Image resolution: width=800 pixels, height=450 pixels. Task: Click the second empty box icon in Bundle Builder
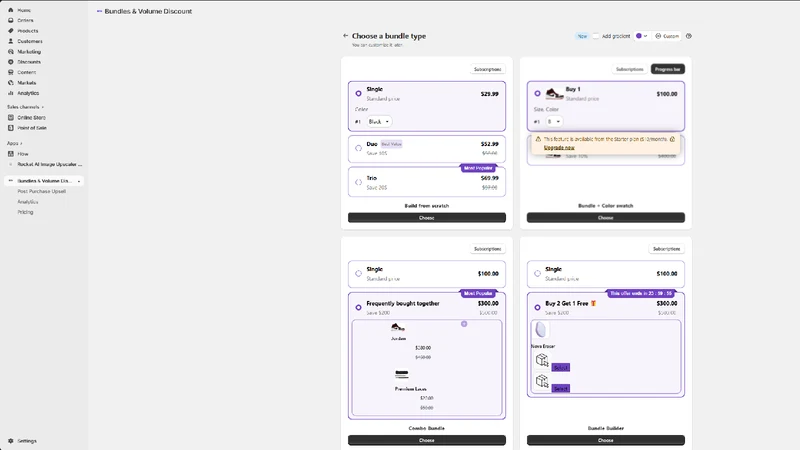(542, 381)
